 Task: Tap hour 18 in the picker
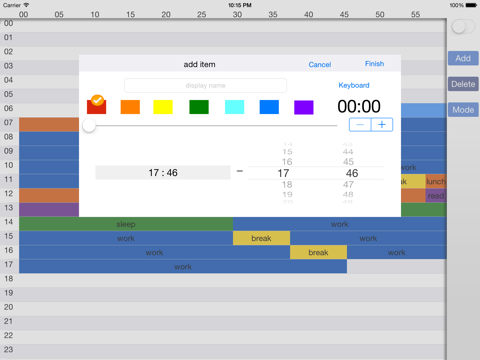[x=287, y=185]
